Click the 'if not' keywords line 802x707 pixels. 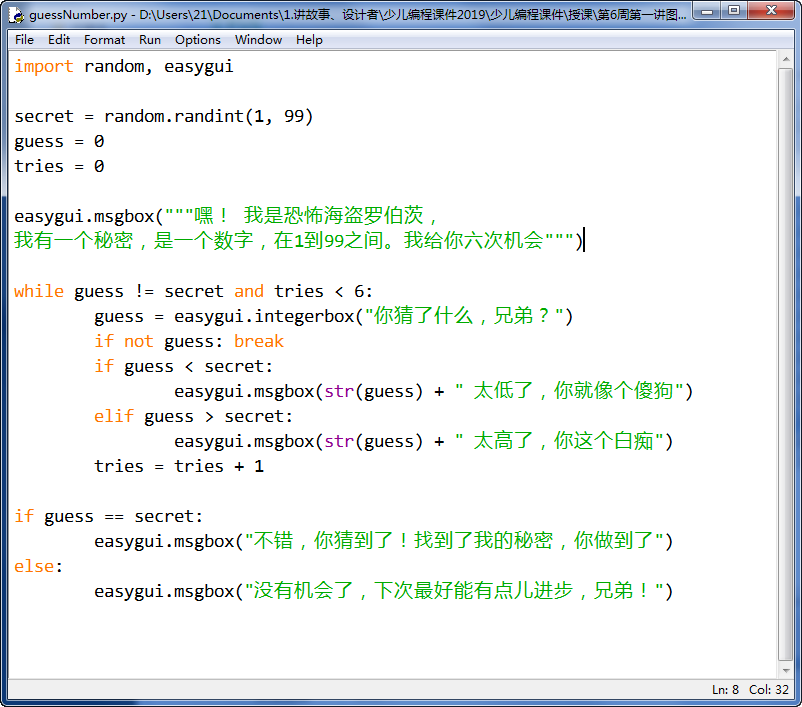point(189,342)
